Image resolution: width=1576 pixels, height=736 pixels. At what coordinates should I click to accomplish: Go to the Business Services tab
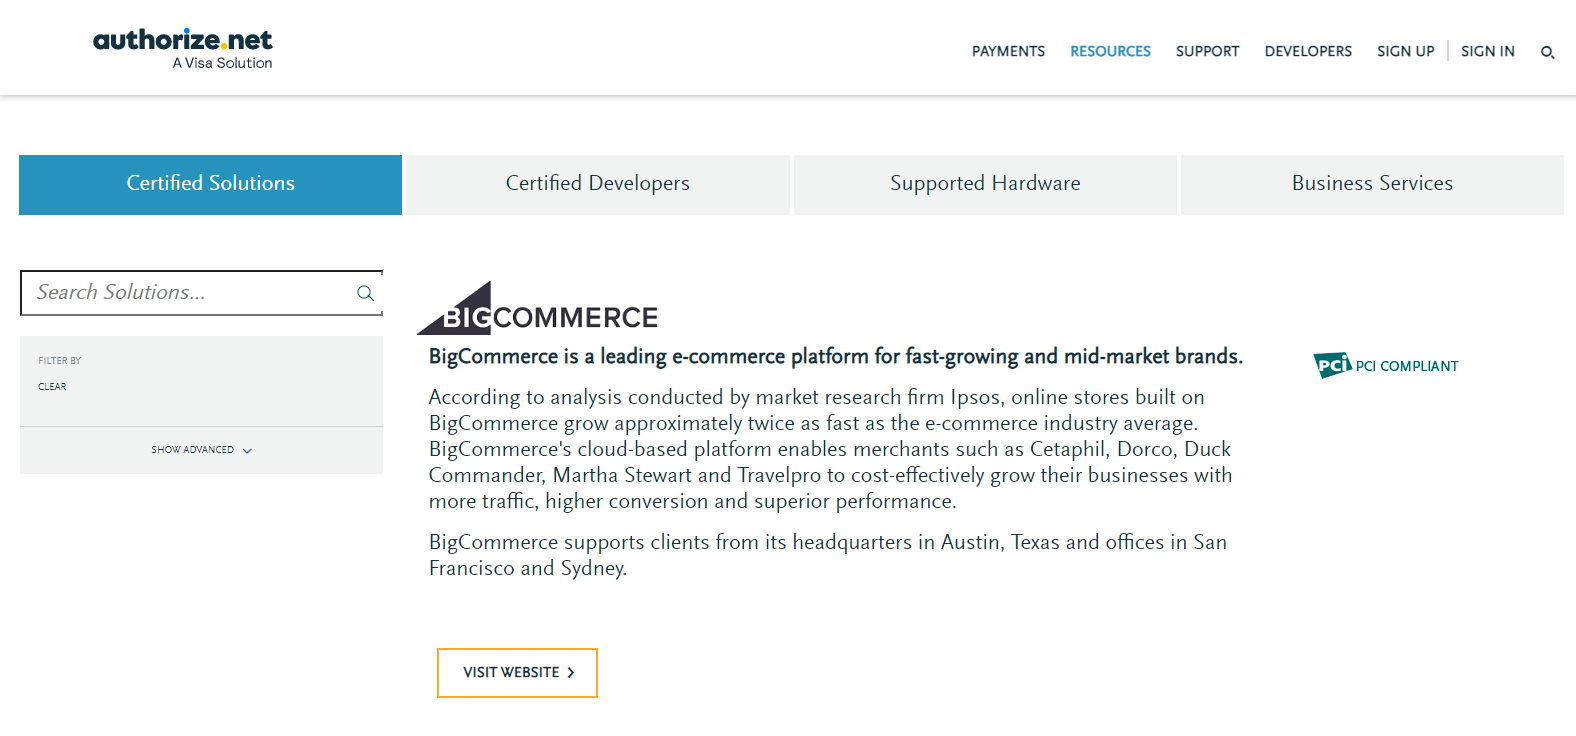point(1372,184)
